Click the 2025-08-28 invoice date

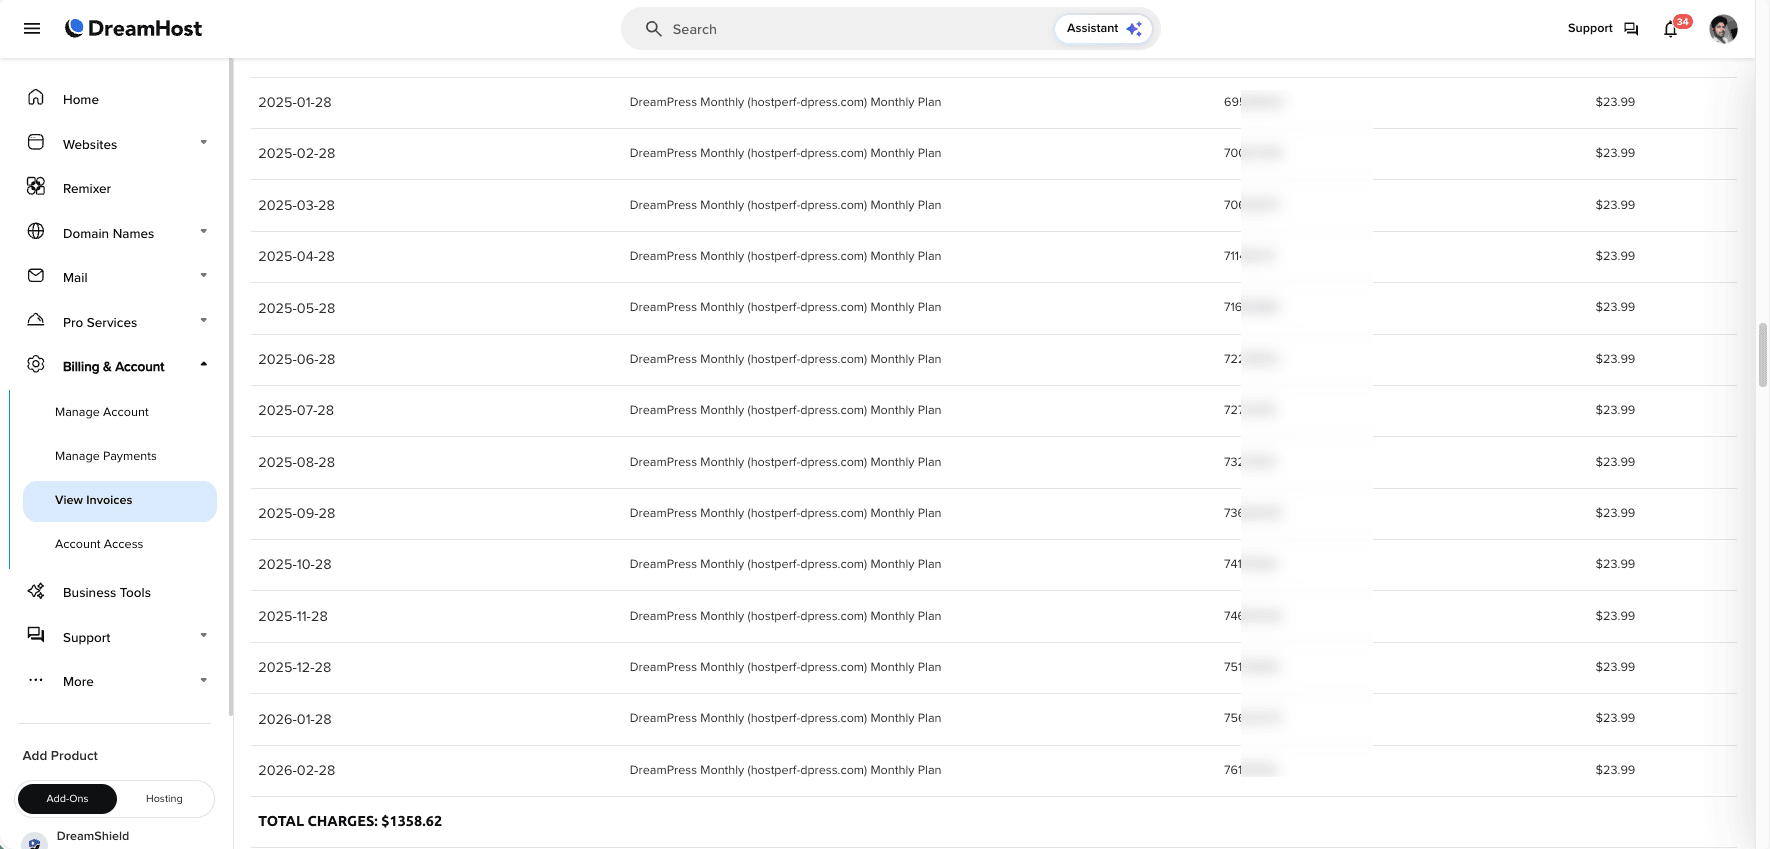click(297, 462)
